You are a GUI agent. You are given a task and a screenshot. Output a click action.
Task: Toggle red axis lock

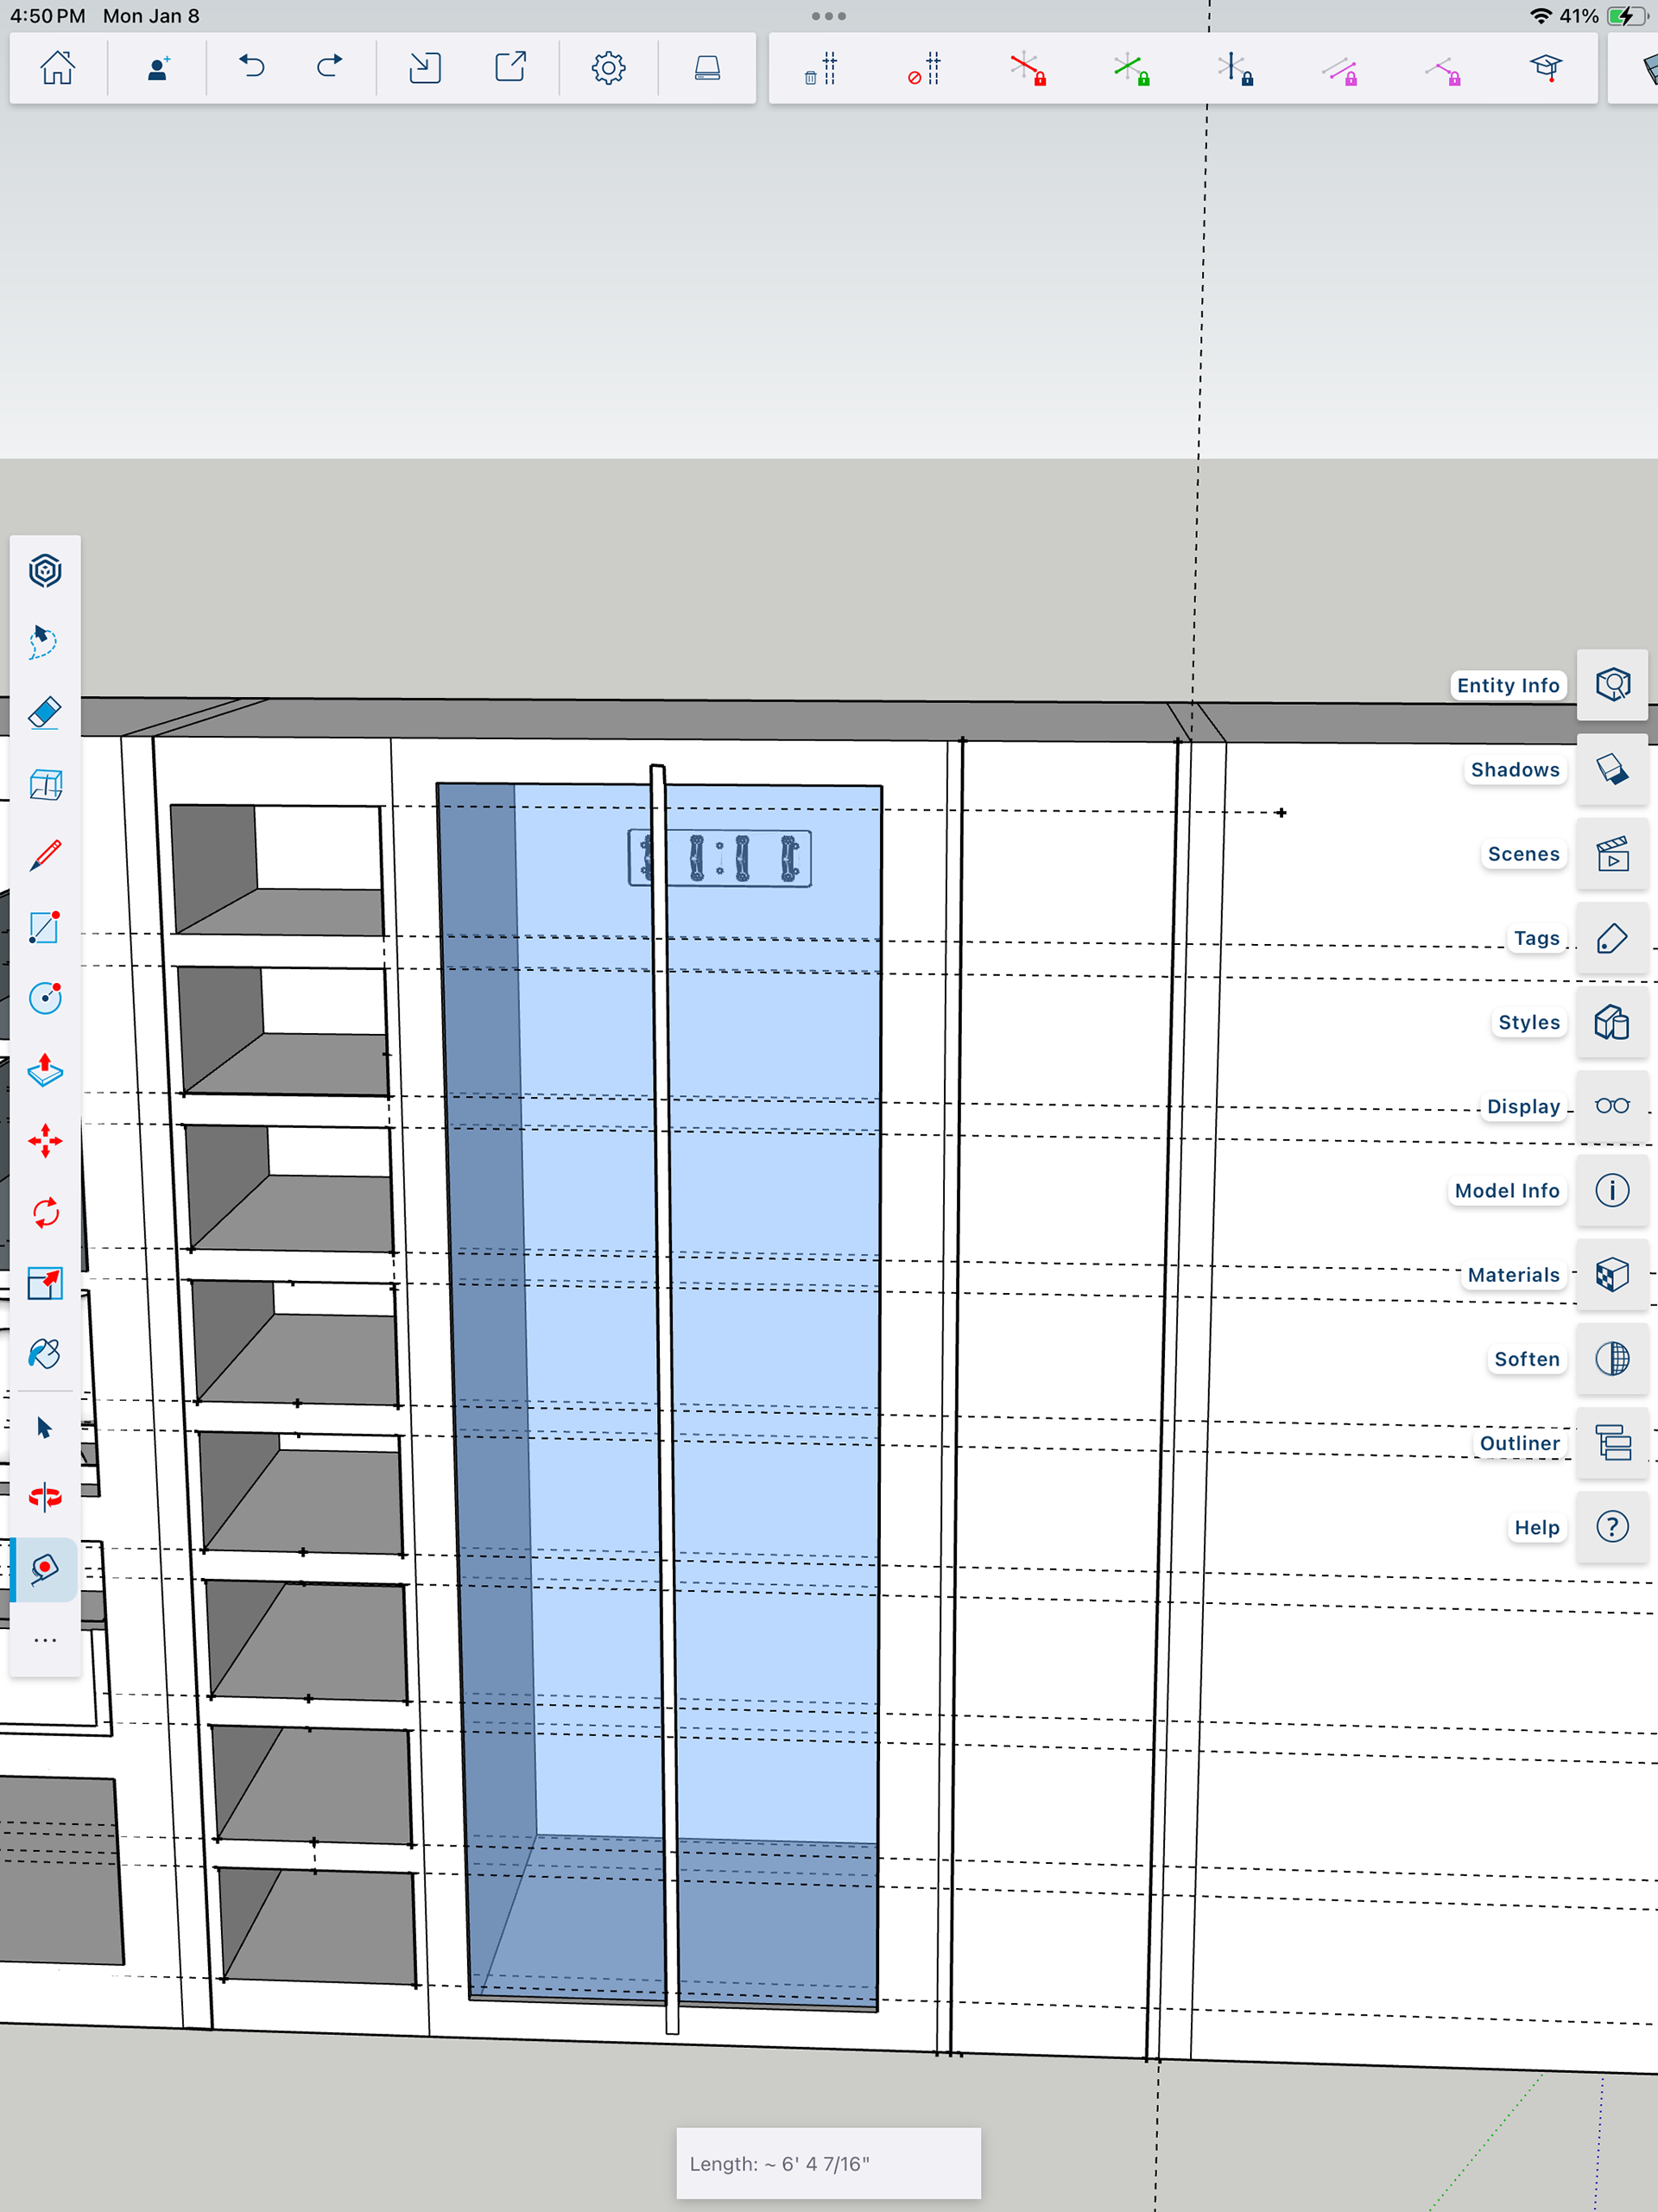pos(1027,69)
